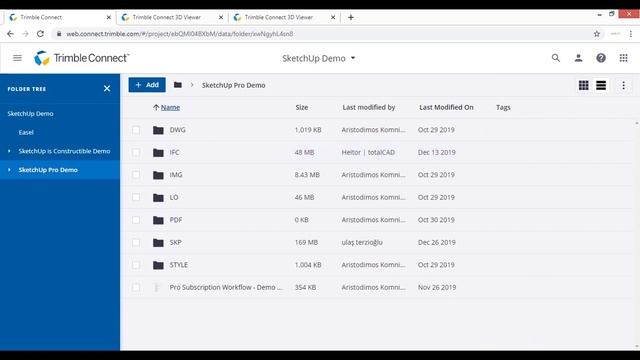Click the PDF folder icon
This screenshot has height=360, width=640.
point(158,220)
